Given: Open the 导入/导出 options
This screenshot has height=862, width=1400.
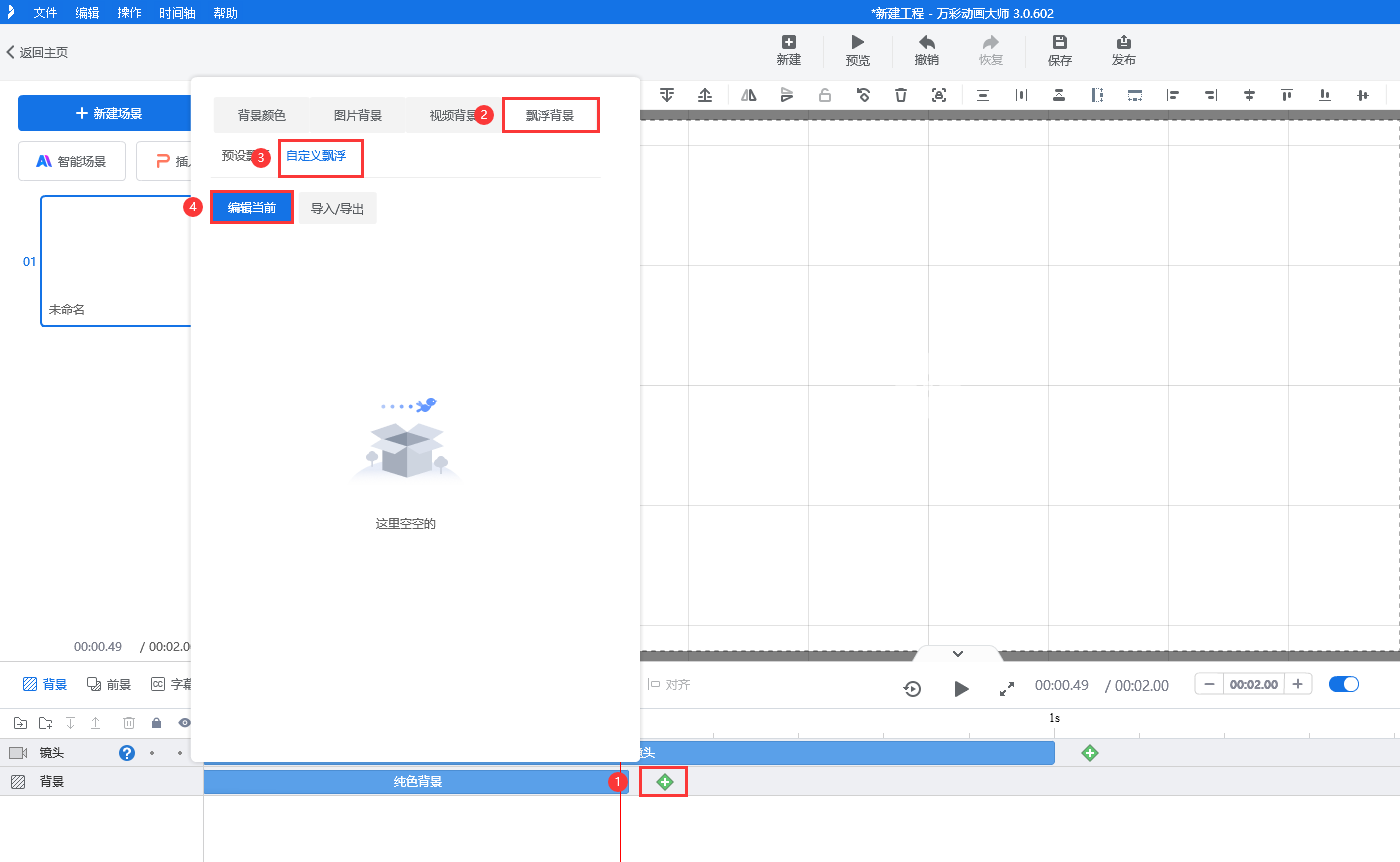Looking at the screenshot, I should (337, 208).
